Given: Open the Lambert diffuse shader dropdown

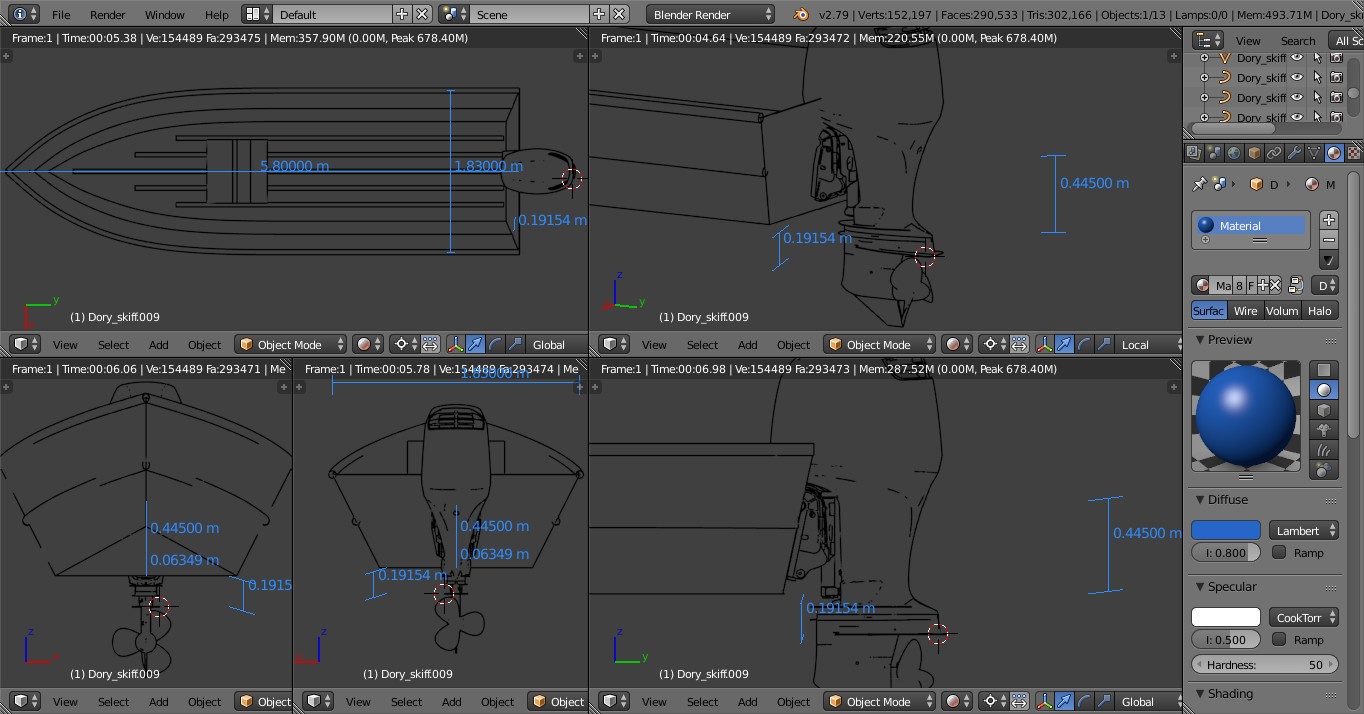Looking at the screenshot, I should (x=1303, y=531).
